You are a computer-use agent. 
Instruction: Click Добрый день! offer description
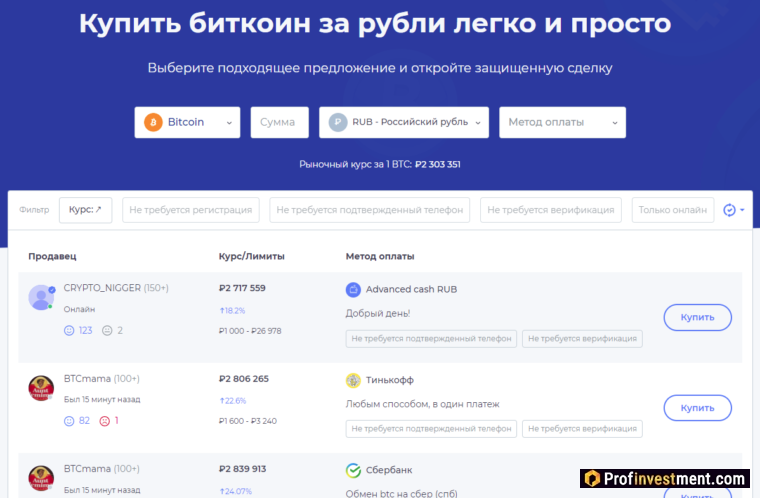click(x=378, y=314)
